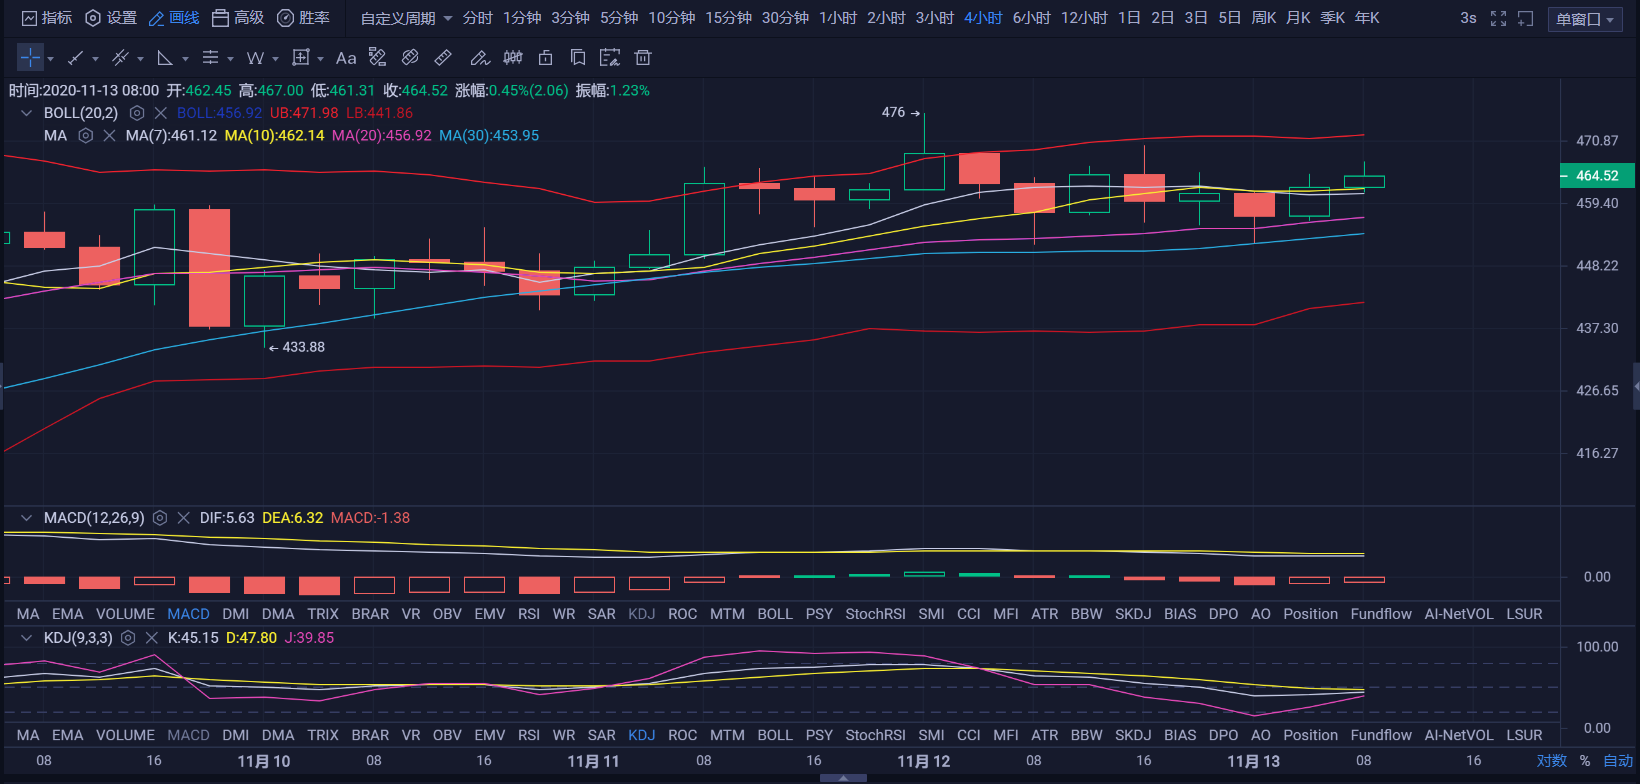Enter fullscreen with the expand arrows icon
Viewport: 1640px width, 784px height.
1498,18
